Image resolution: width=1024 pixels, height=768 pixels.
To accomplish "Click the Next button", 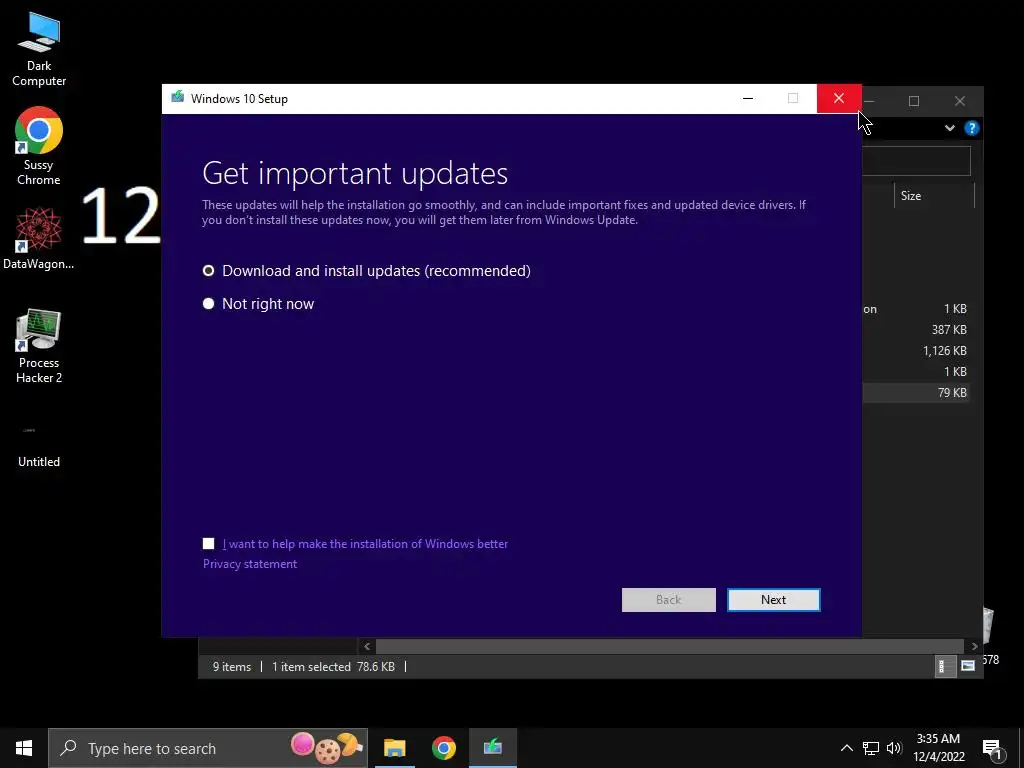I will (x=773, y=600).
